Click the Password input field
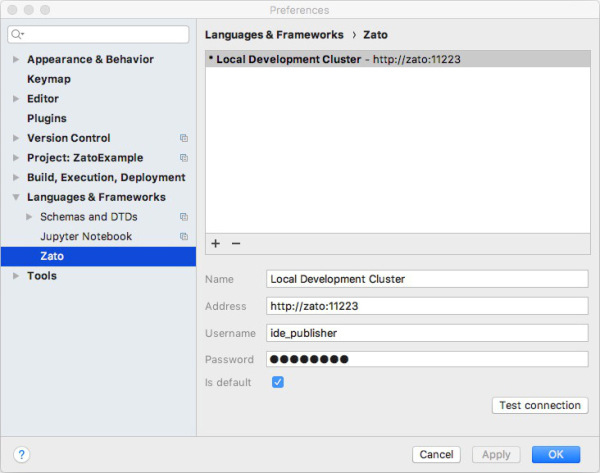Viewport: 600px width, 473px height. point(427,359)
